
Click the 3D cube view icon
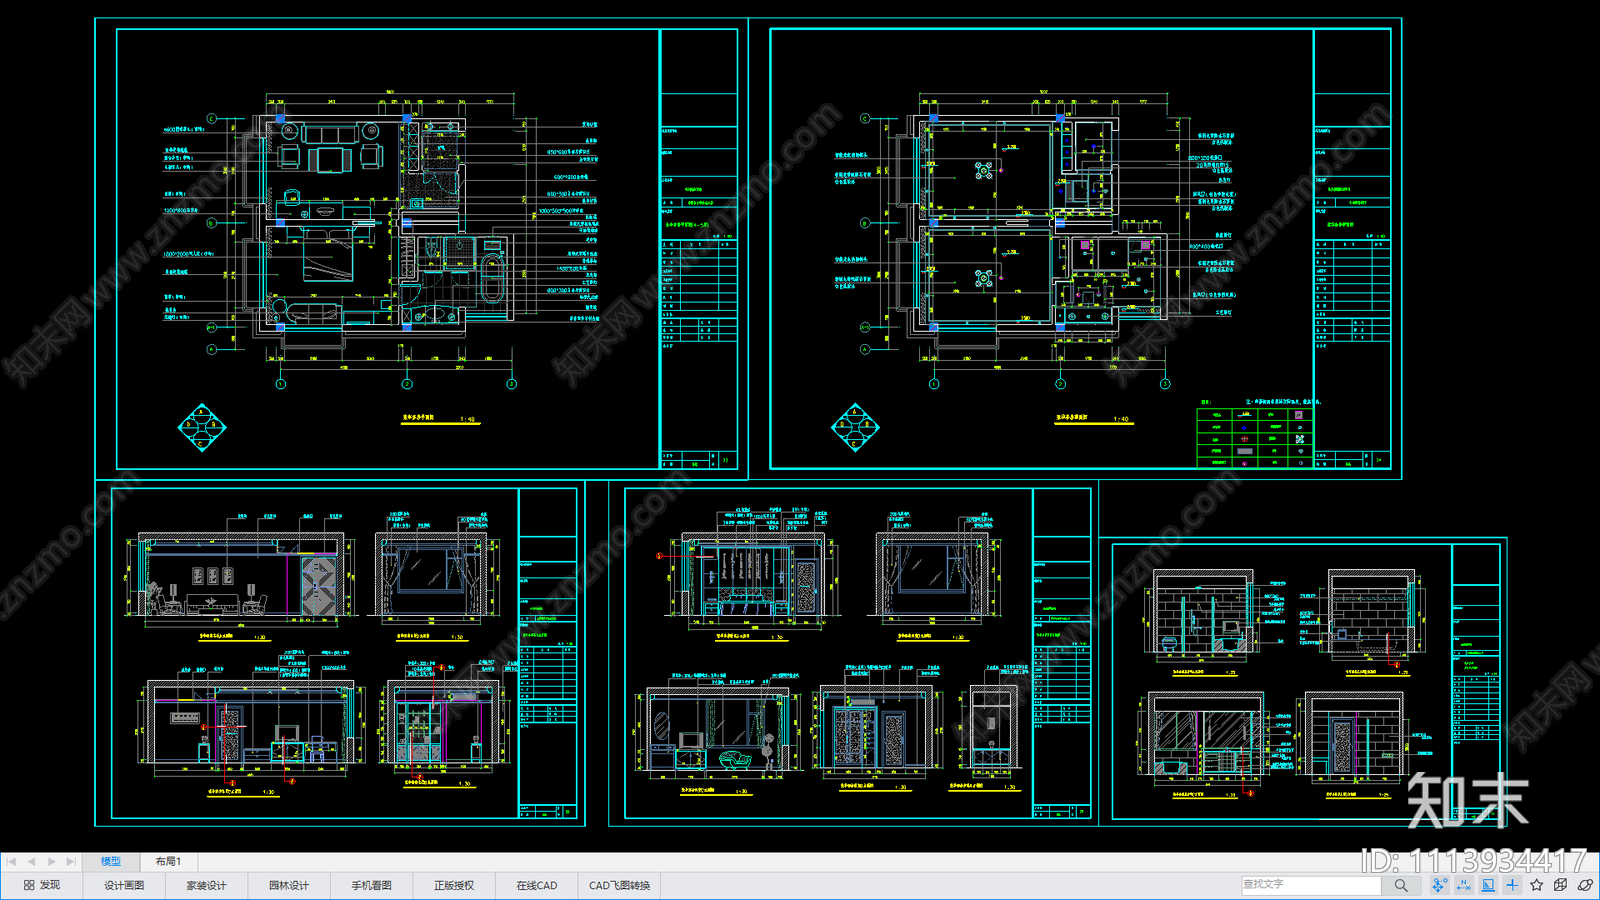pos(1561,885)
